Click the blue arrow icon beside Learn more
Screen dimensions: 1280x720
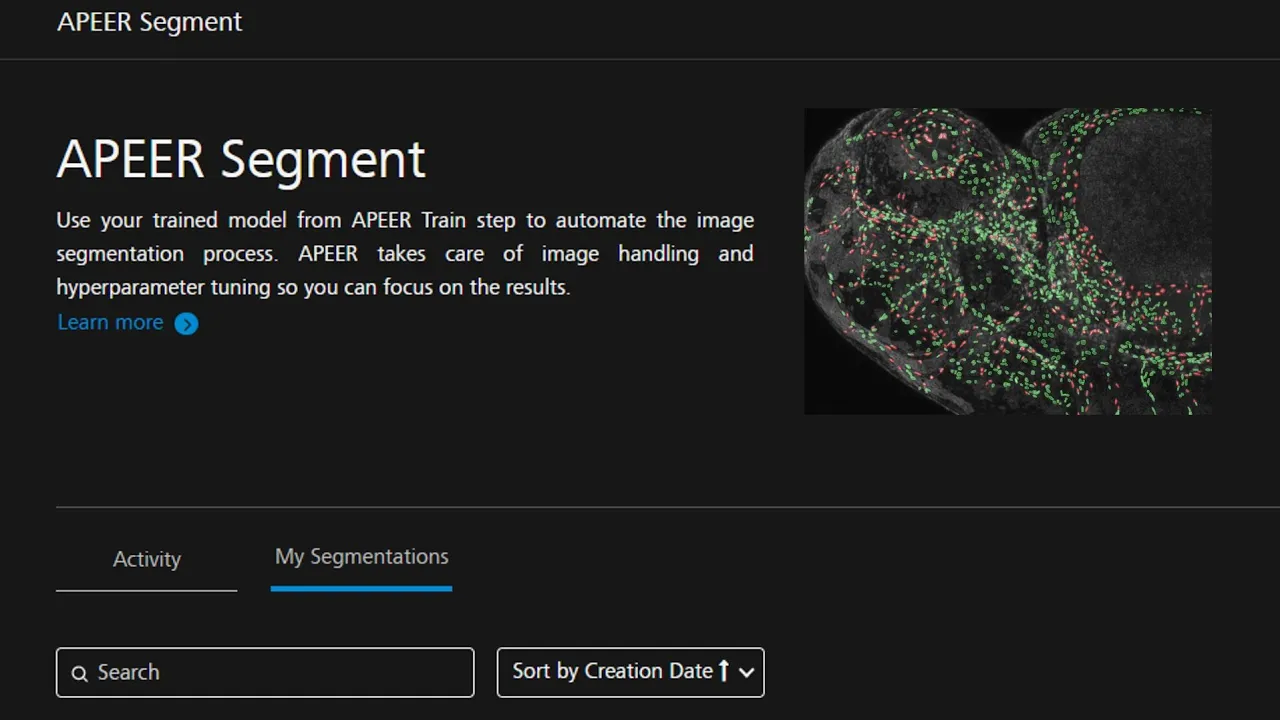tap(186, 323)
